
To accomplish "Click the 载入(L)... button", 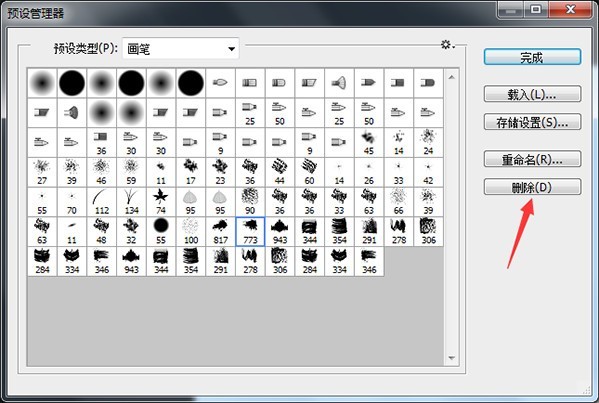I will click(x=532, y=94).
